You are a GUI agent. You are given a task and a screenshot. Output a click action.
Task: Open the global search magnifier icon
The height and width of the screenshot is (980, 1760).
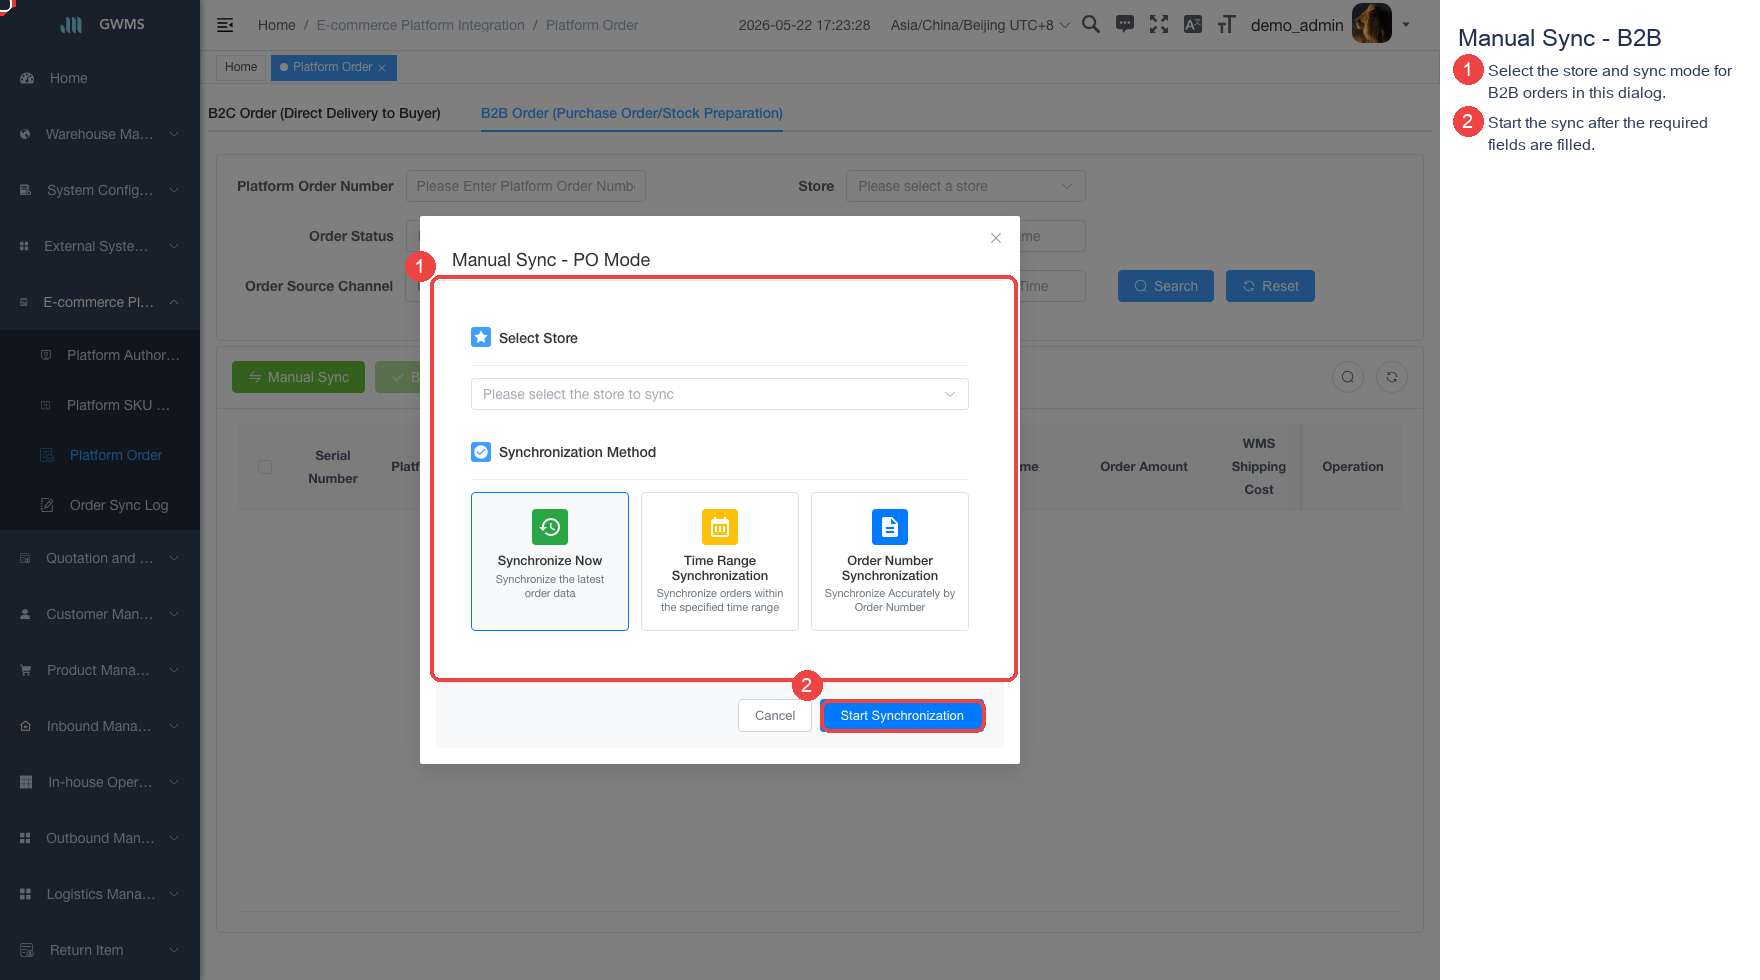coord(1091,24)
